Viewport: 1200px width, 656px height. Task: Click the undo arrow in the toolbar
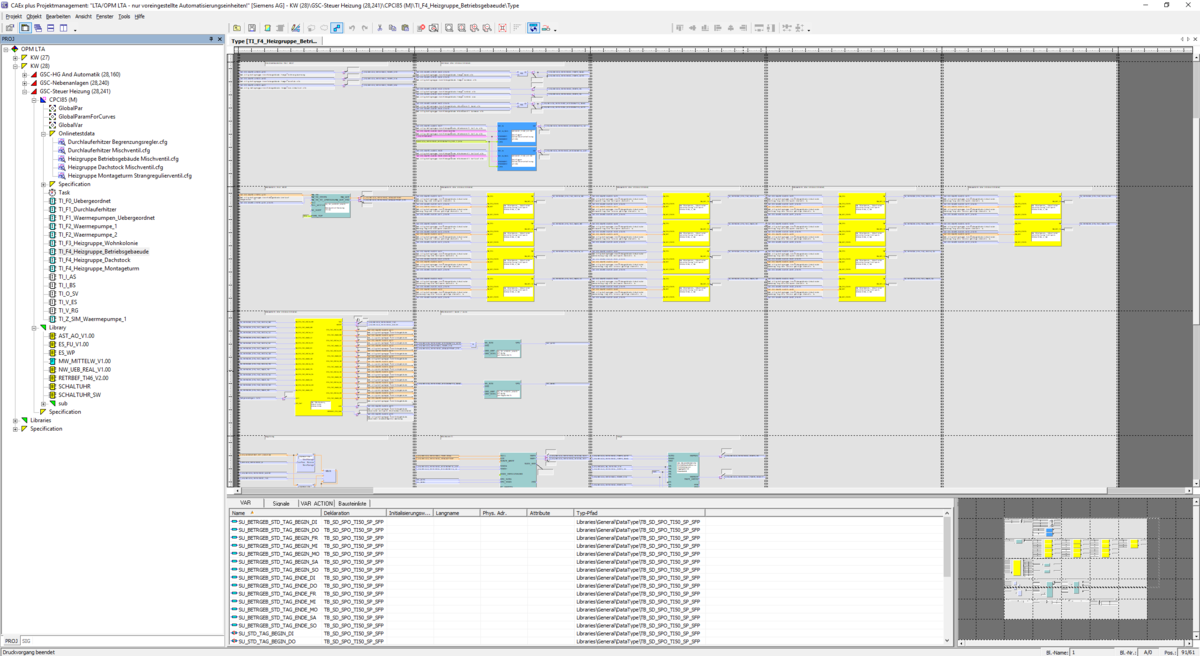351,28
